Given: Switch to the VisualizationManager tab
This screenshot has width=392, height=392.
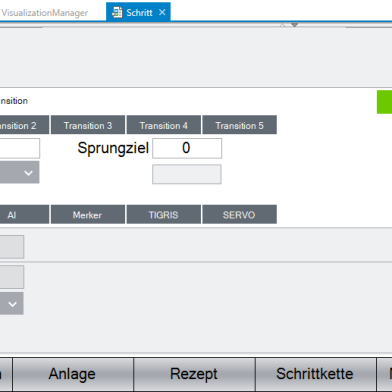Looking at the screenshot, I should 44,13.
